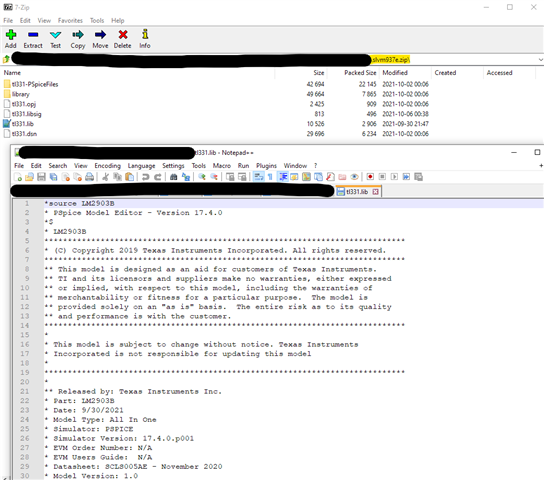Click the Move arrow in 7-Zip toolbar
The image size is (544, 480).
100,39
